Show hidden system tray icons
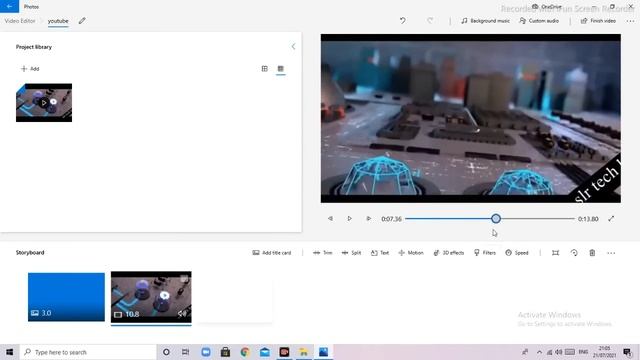This screenshot has width=640, height=360. point(539,352)
